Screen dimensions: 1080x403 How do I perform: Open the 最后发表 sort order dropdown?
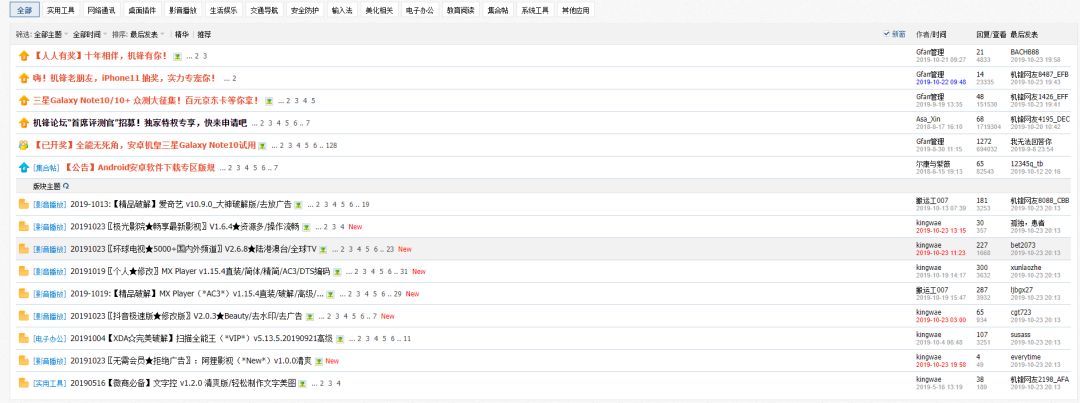[x=147, y=34]
